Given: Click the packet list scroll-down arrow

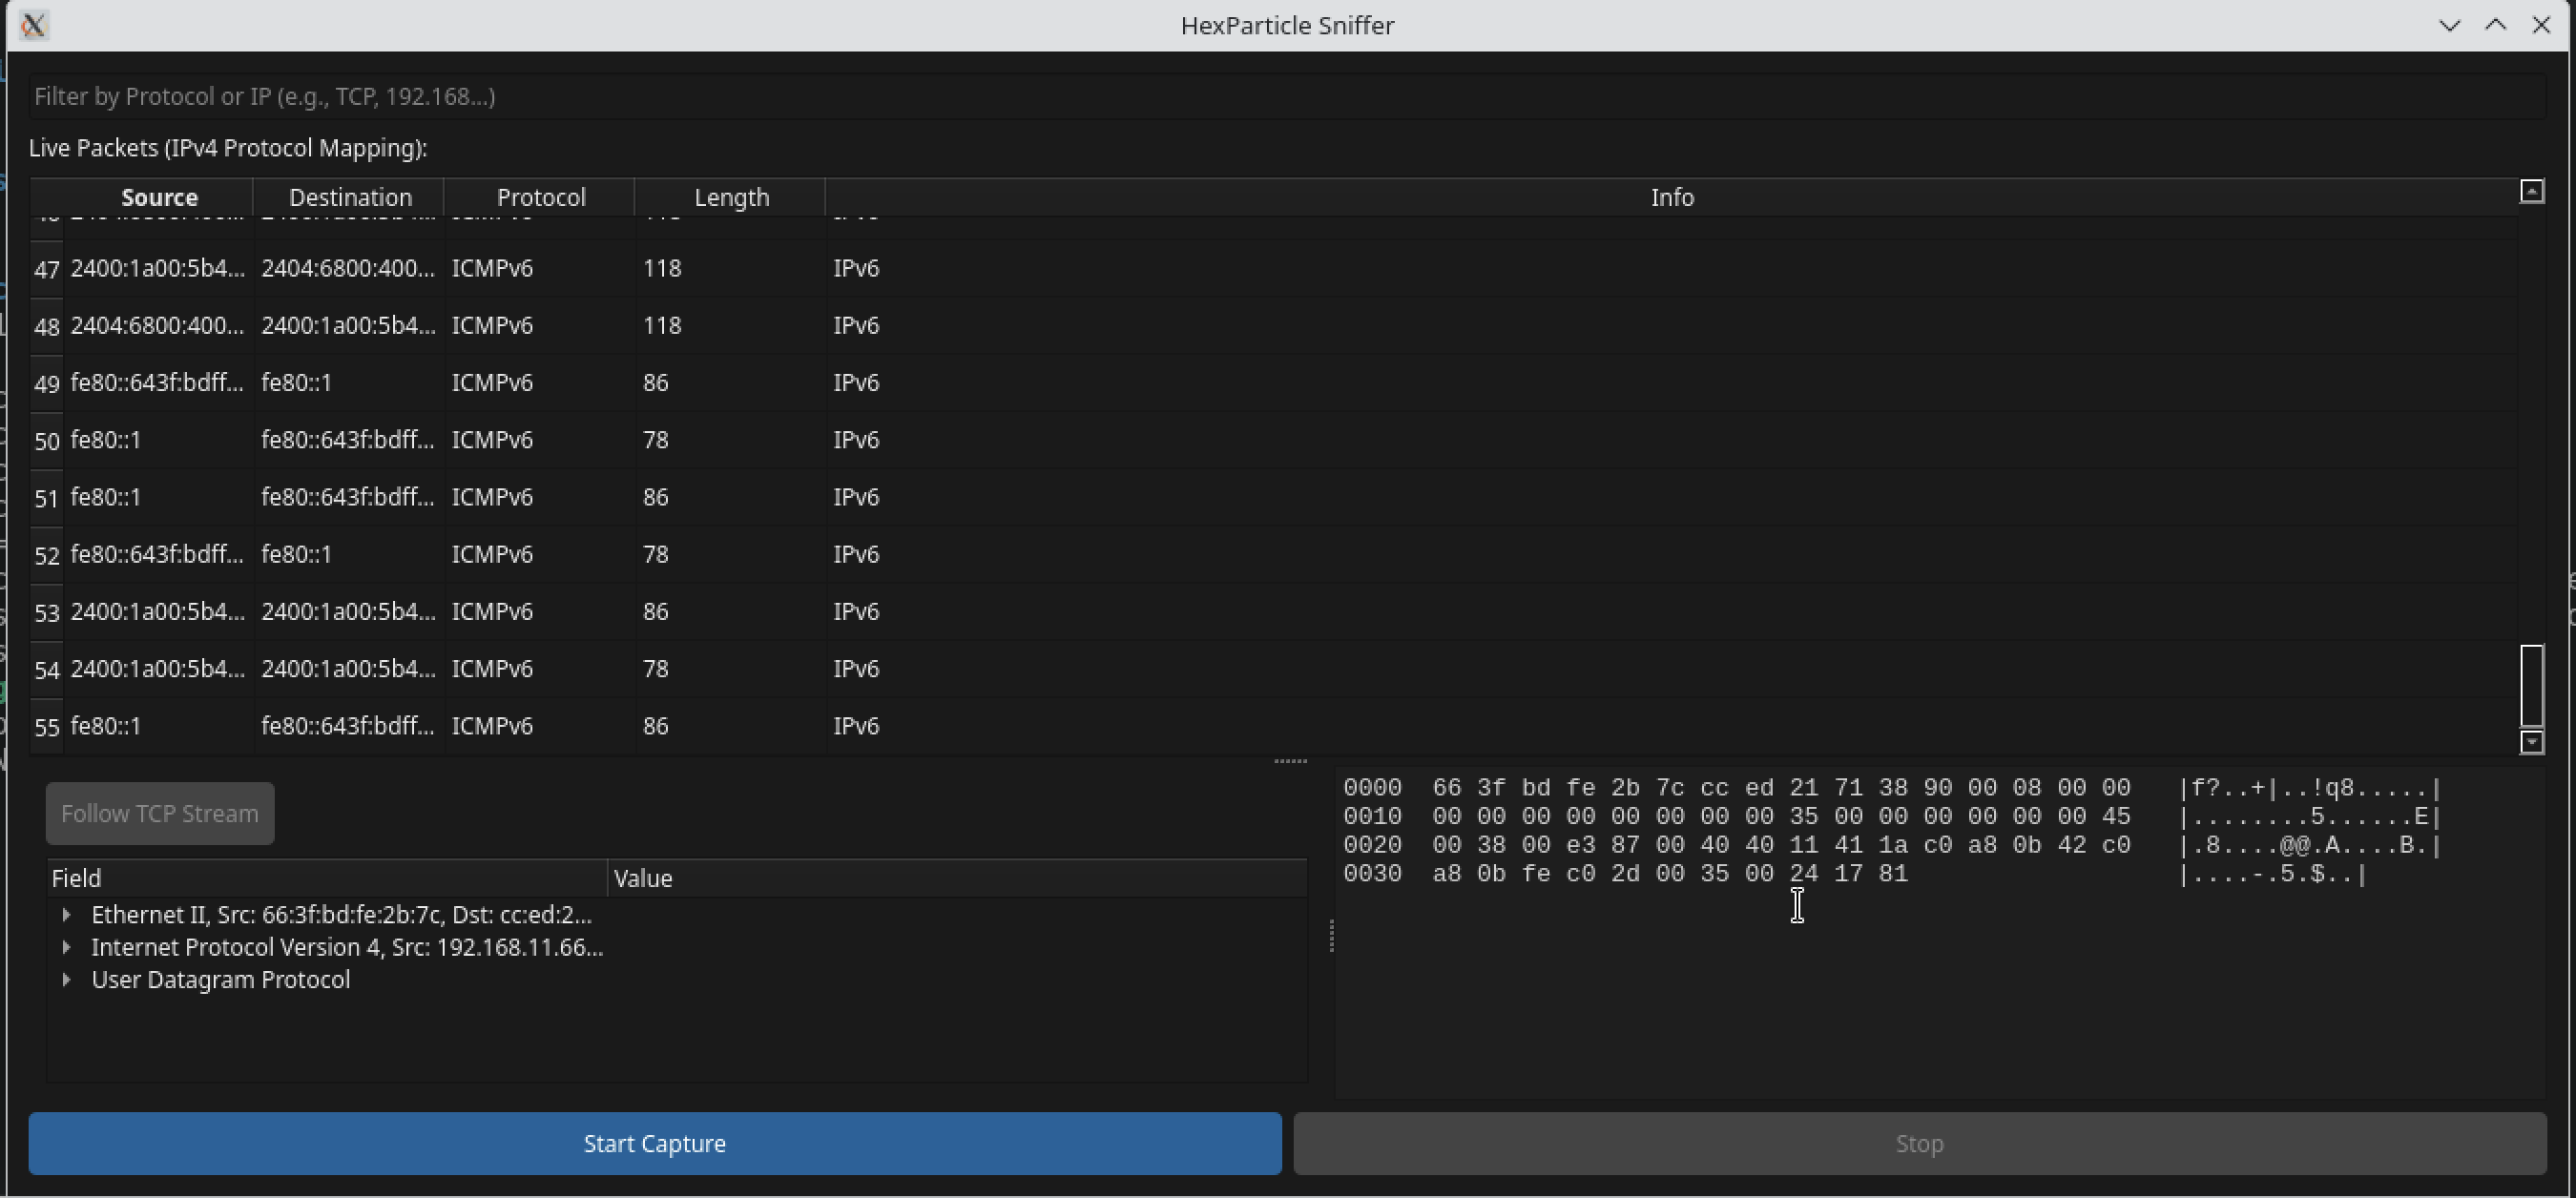Looking at the screenshot, I should tap(2531, 742).
